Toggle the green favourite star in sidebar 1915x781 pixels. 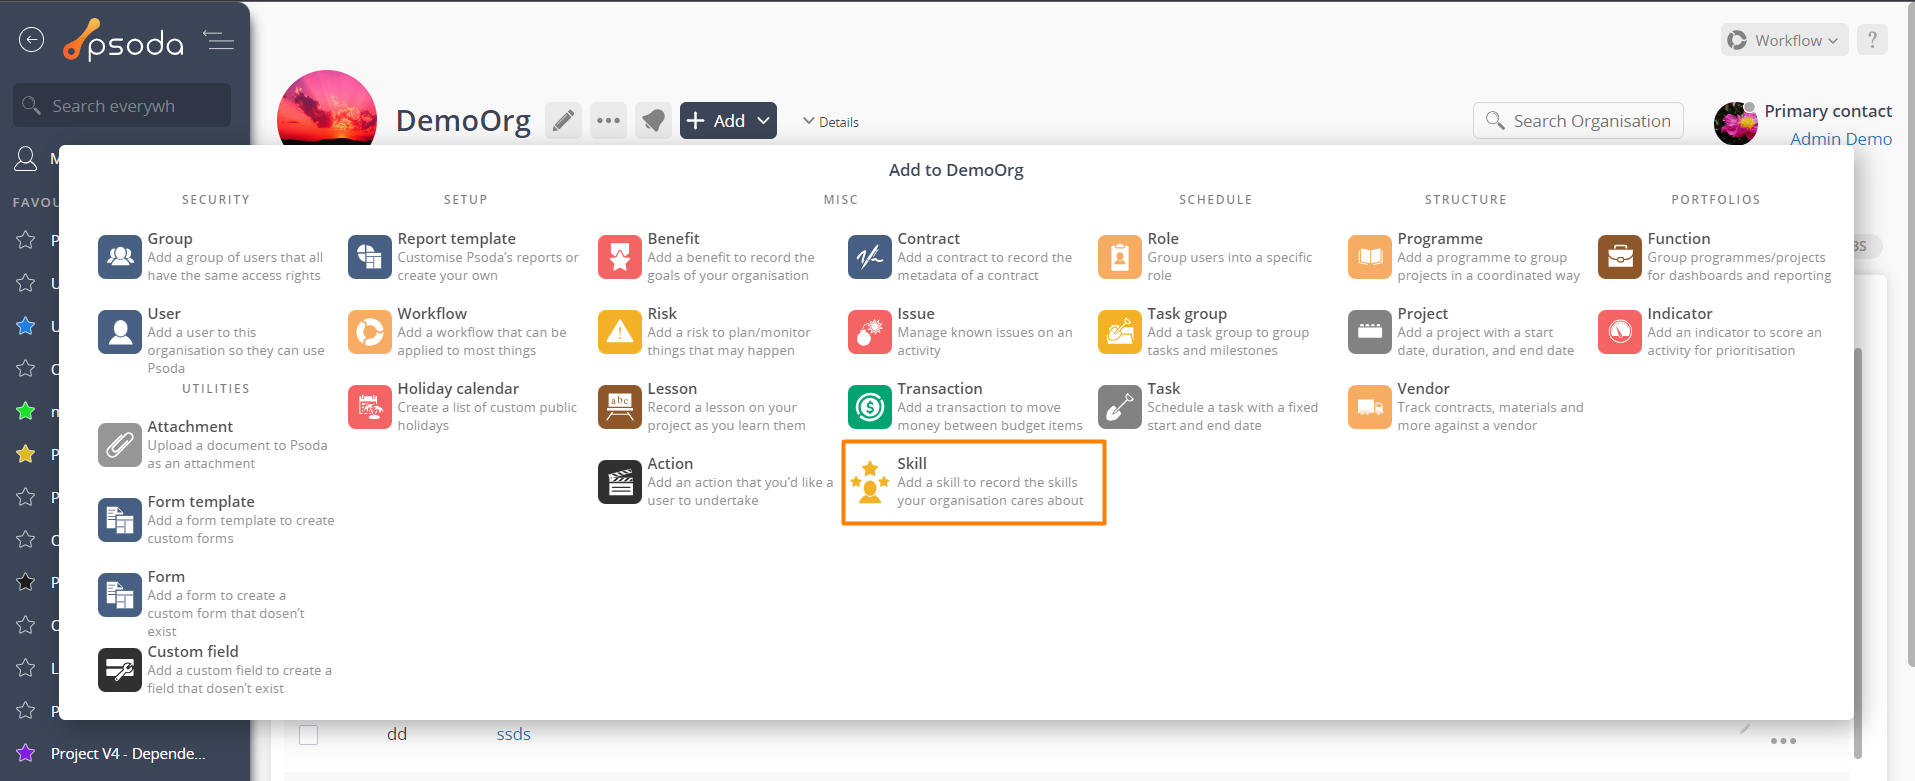26,411
